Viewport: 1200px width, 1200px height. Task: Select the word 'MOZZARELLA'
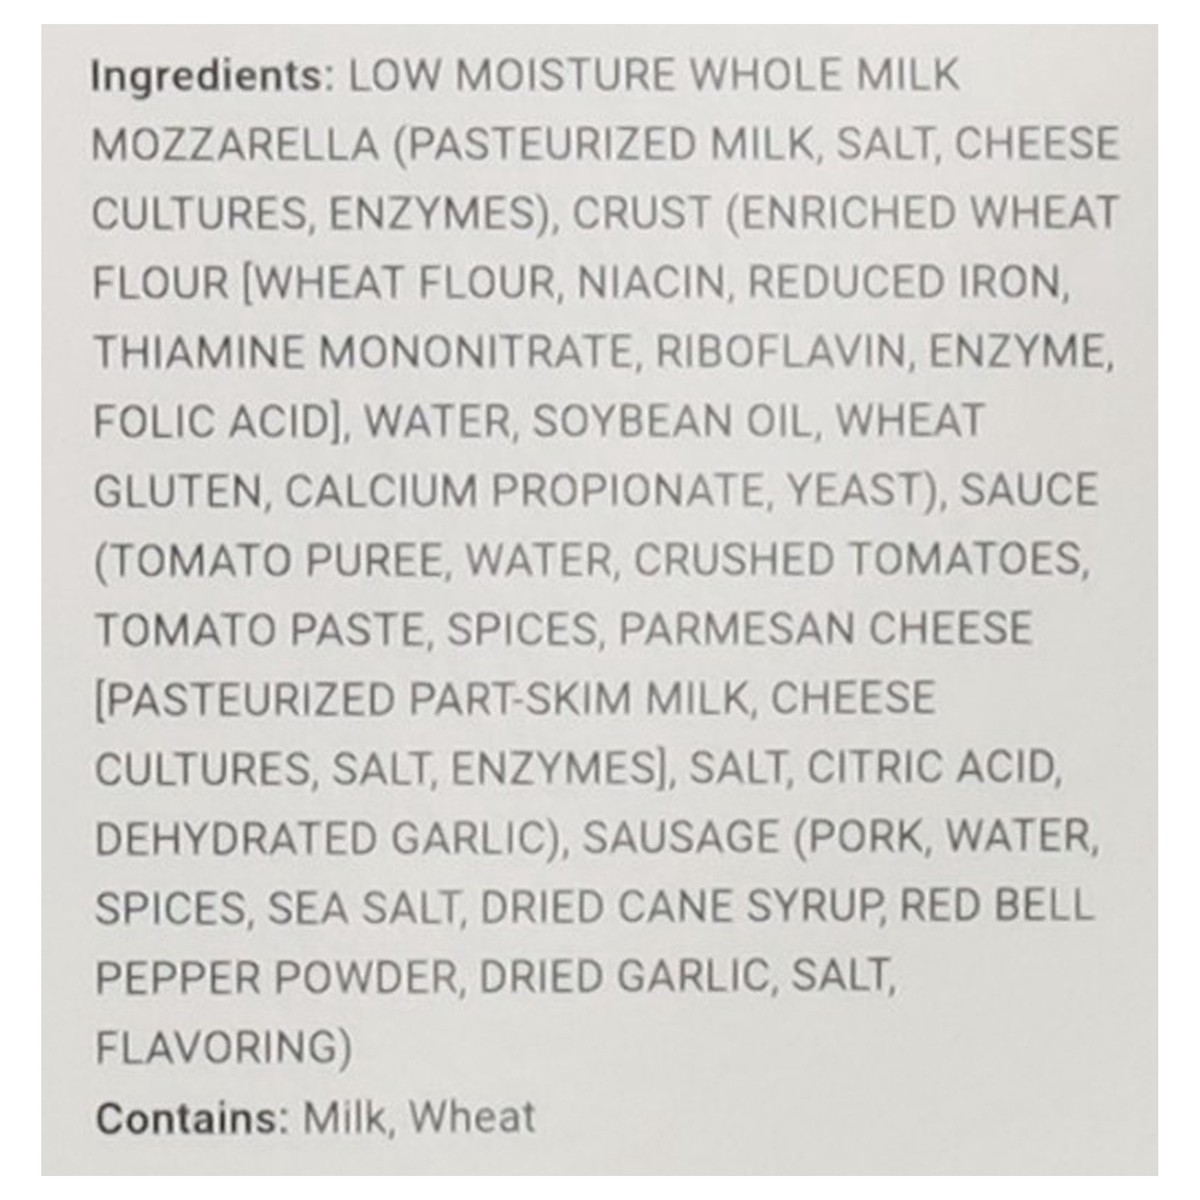tap(235, 146)
